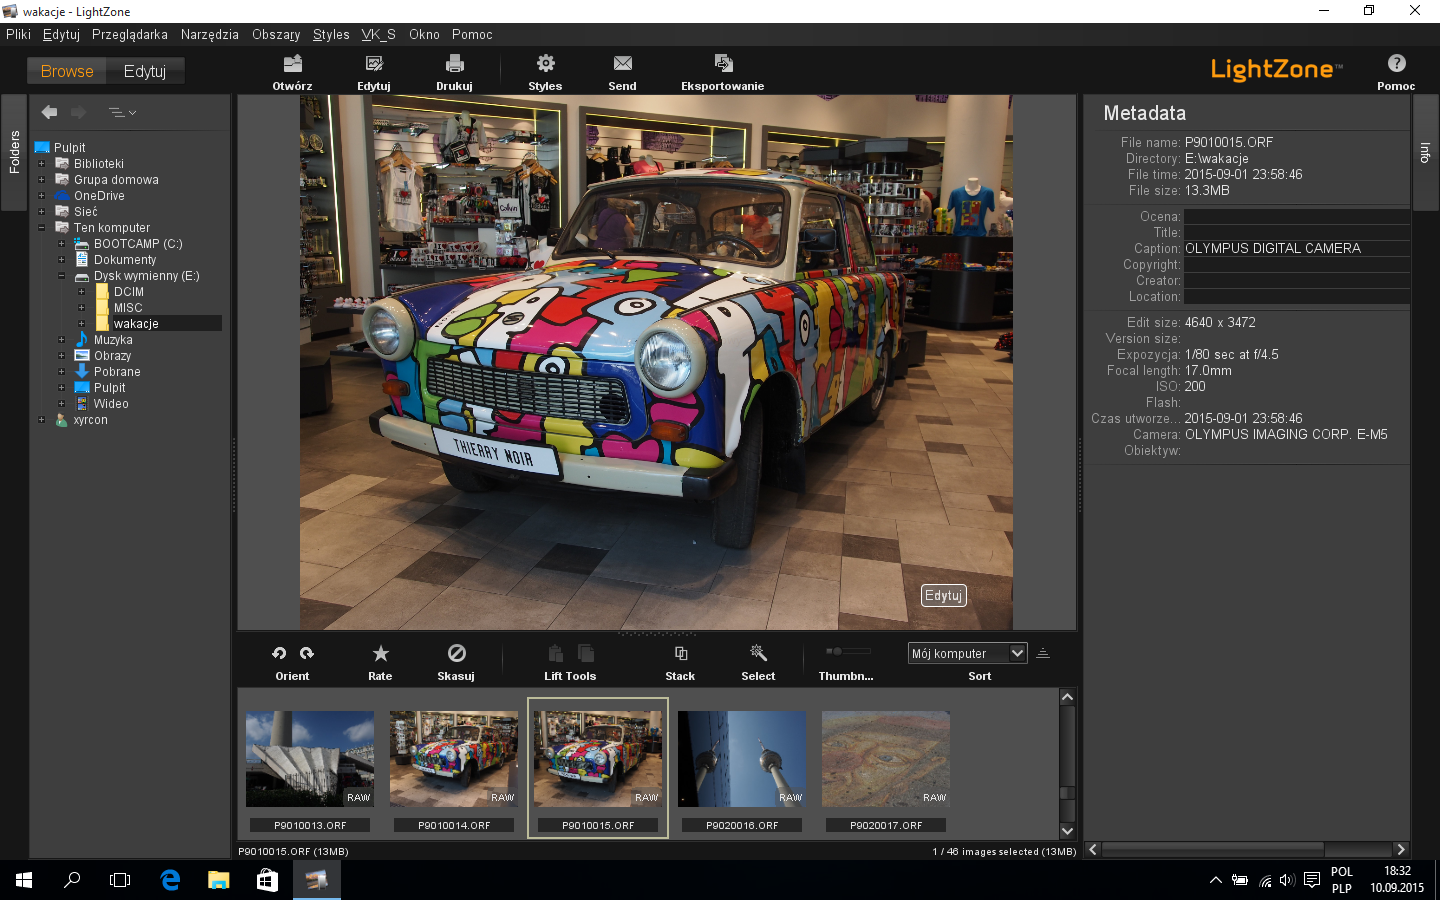Expand the DCIM folder node
The height and width of the screenshot is (900, 1440).
(81, 292)
